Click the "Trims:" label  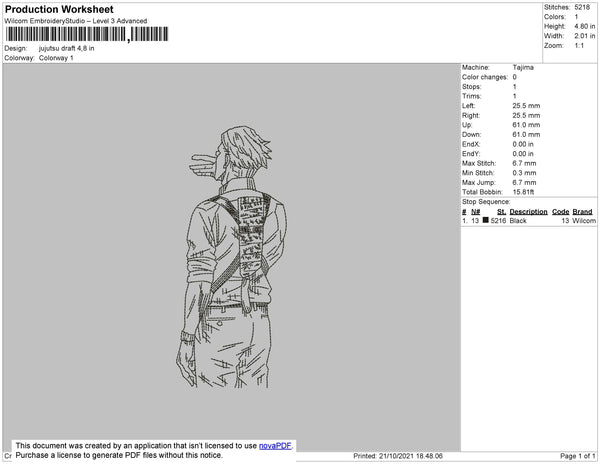(x=471, y=96)
